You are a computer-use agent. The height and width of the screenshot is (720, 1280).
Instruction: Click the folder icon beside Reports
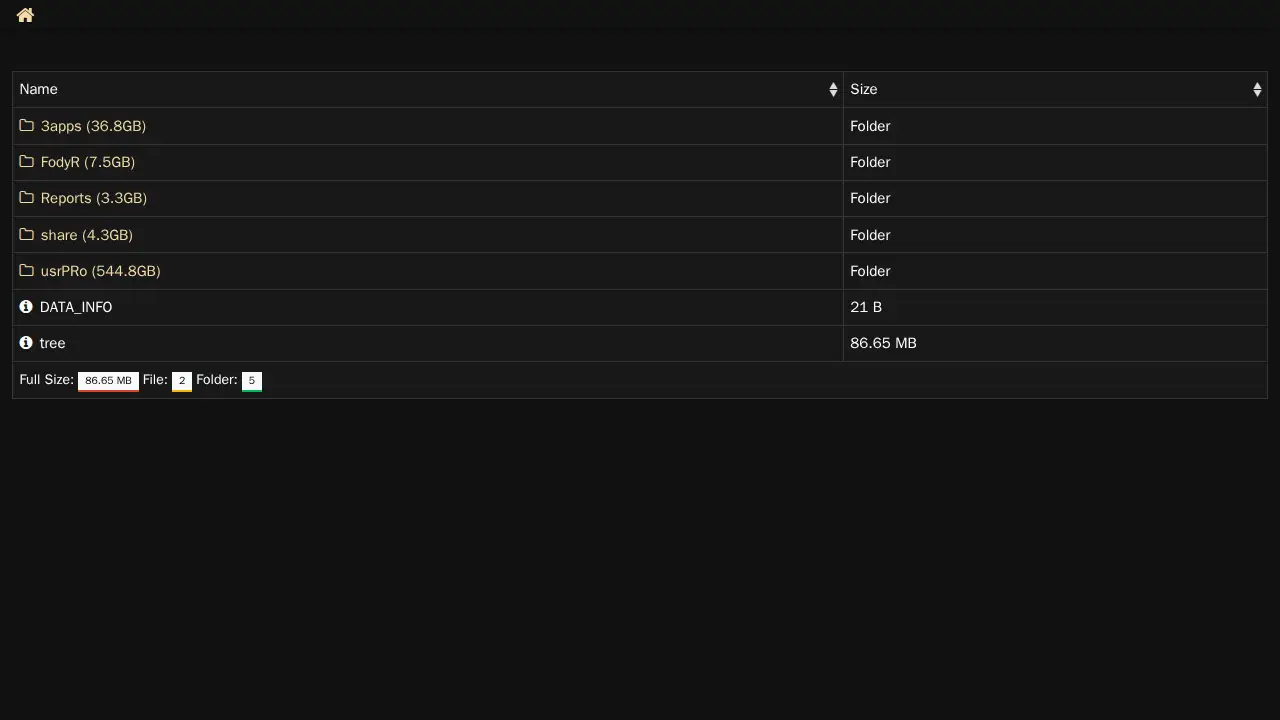click(x=27, y=198)
